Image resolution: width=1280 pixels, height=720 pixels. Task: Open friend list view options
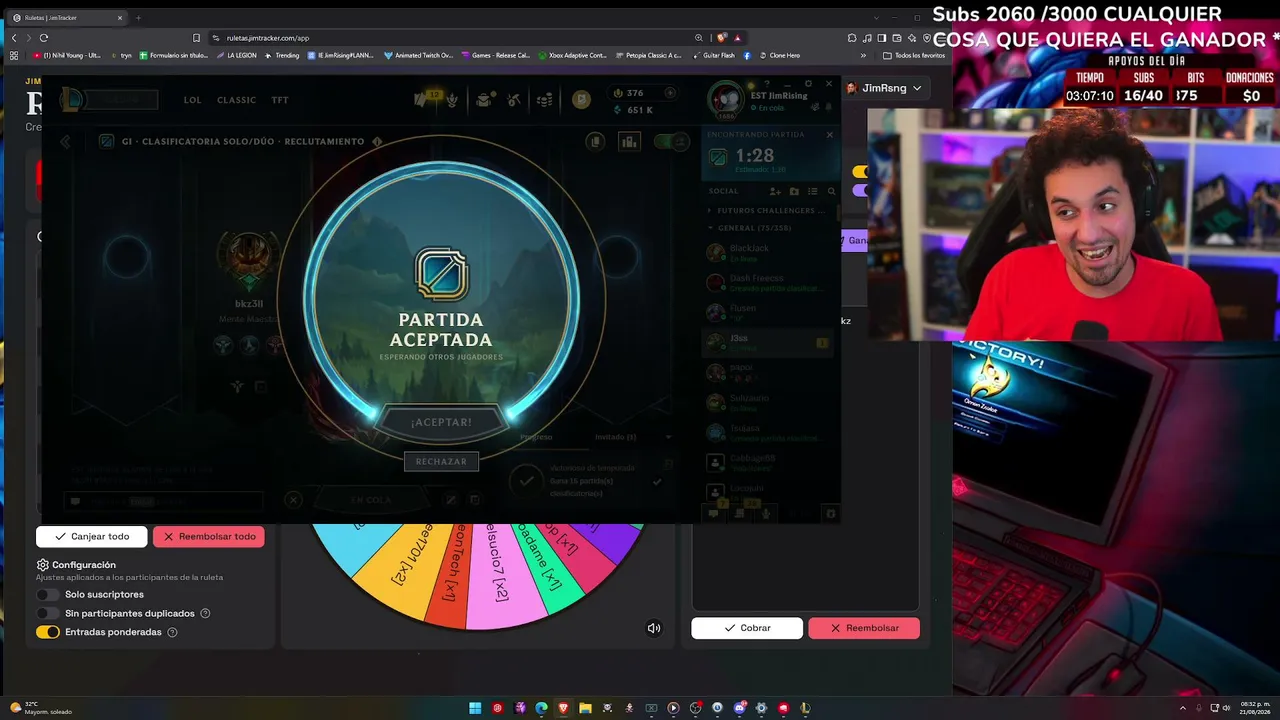coord(813,191)
